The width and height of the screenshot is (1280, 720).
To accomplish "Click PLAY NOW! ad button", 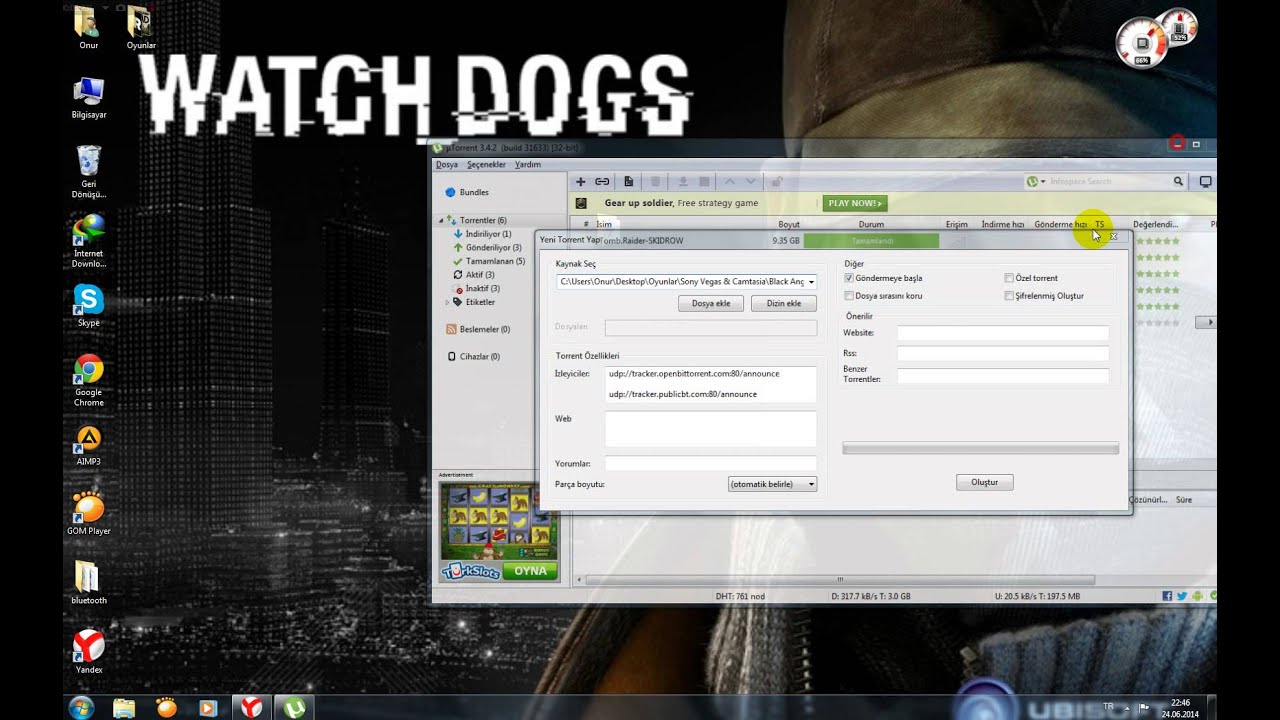I will point(855,203).
